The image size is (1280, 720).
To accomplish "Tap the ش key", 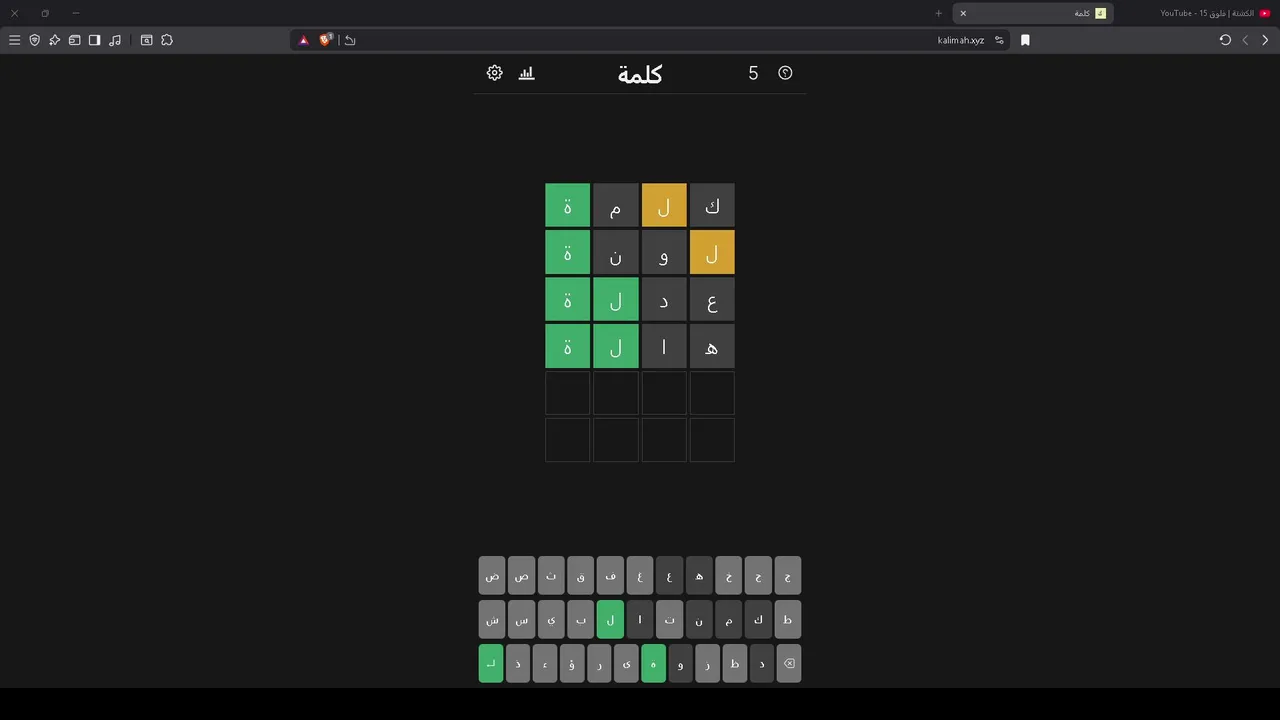I will pyautogui.click(x=492, y=619).
